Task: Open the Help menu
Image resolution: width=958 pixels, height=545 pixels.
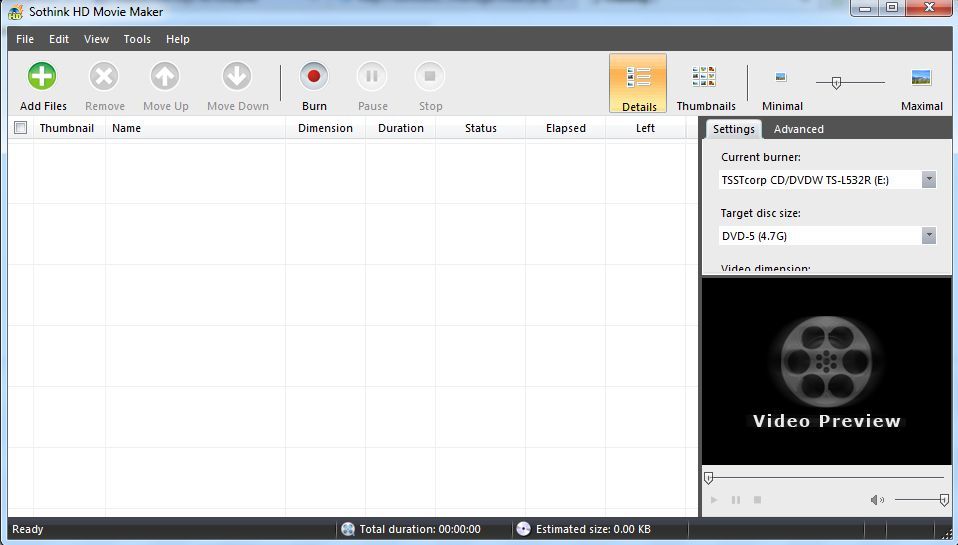Action: pos(178,39)
